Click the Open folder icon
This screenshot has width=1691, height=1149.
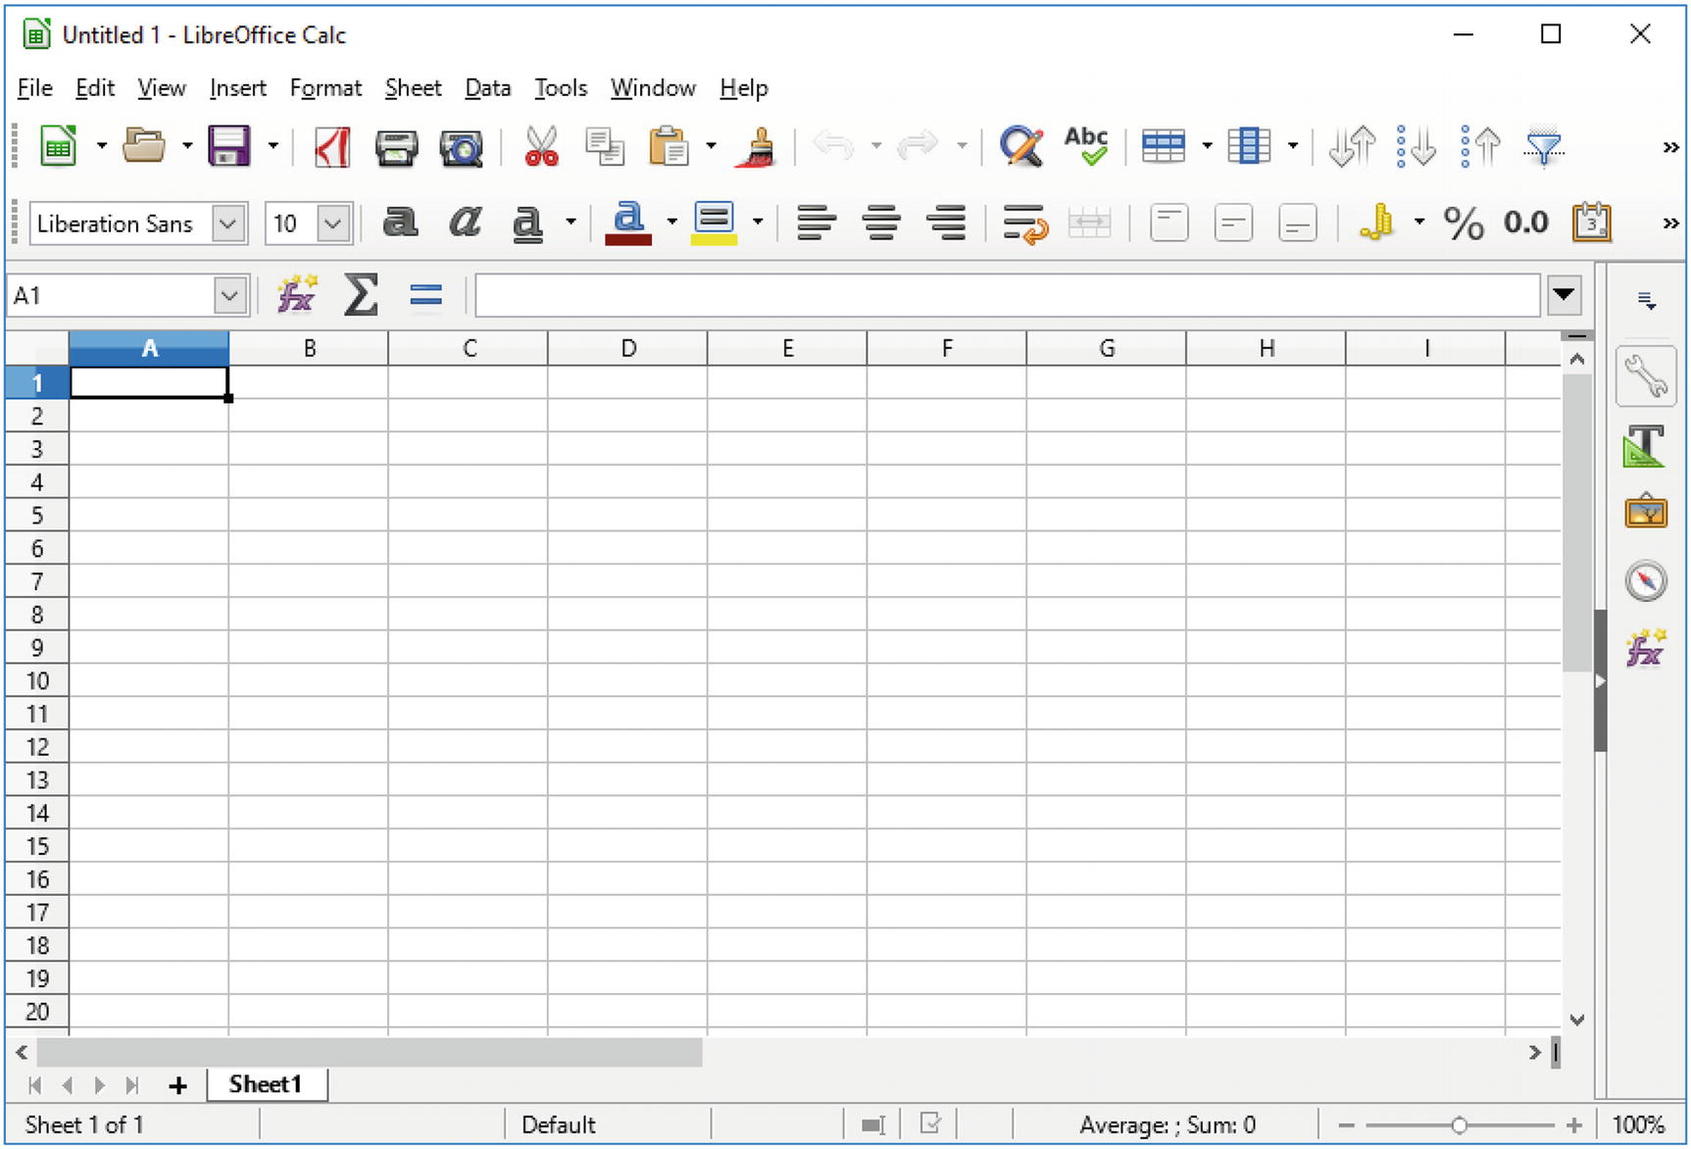[144, 146]
